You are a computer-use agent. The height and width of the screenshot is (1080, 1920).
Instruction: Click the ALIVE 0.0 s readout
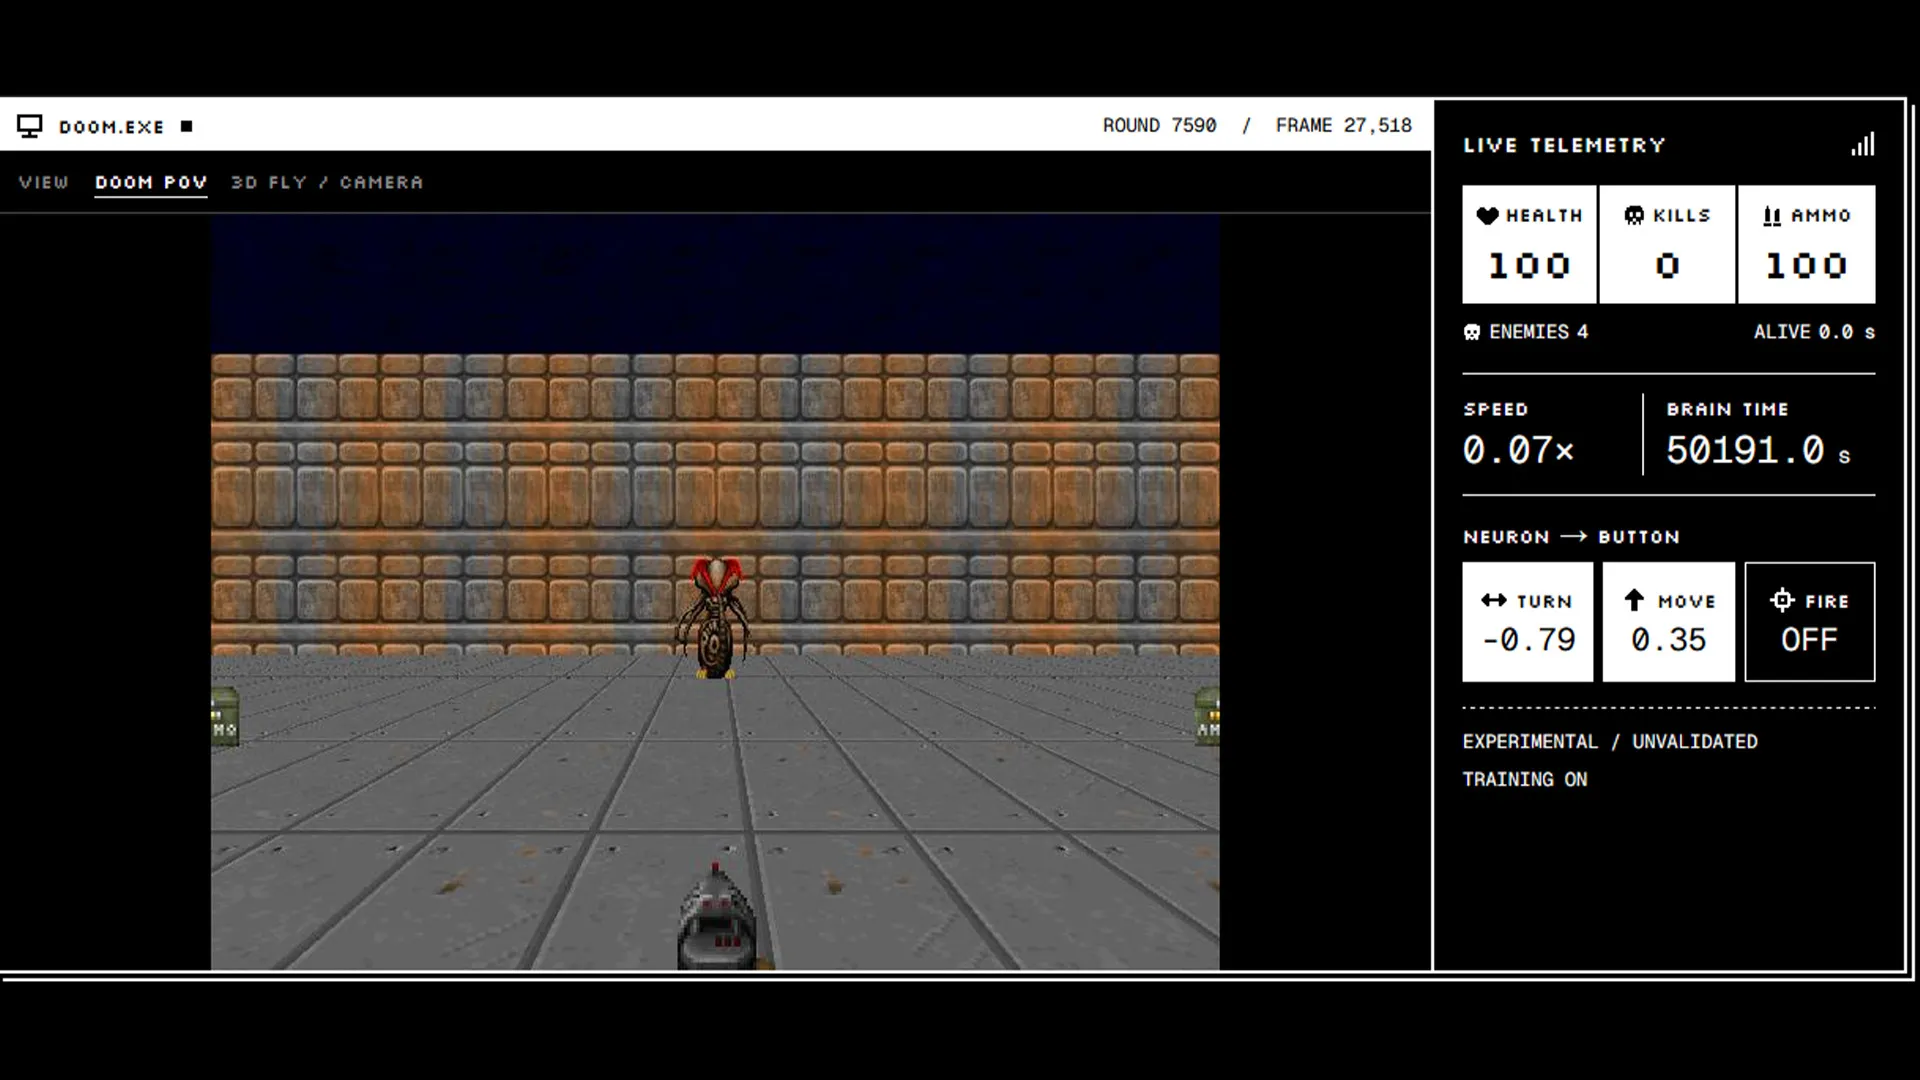tap(1814, 332)
